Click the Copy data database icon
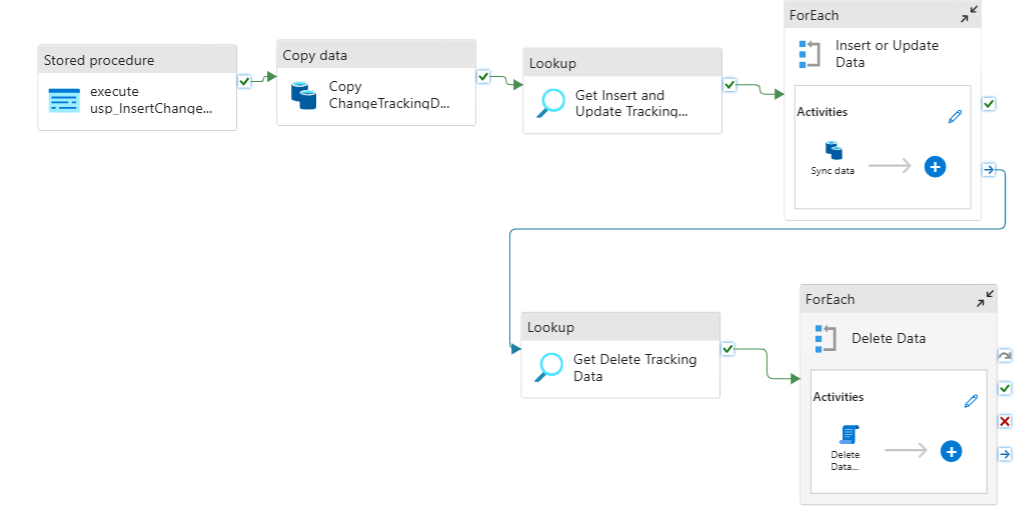The width and height of the screenshot is (1026, 509). point(303,96)
